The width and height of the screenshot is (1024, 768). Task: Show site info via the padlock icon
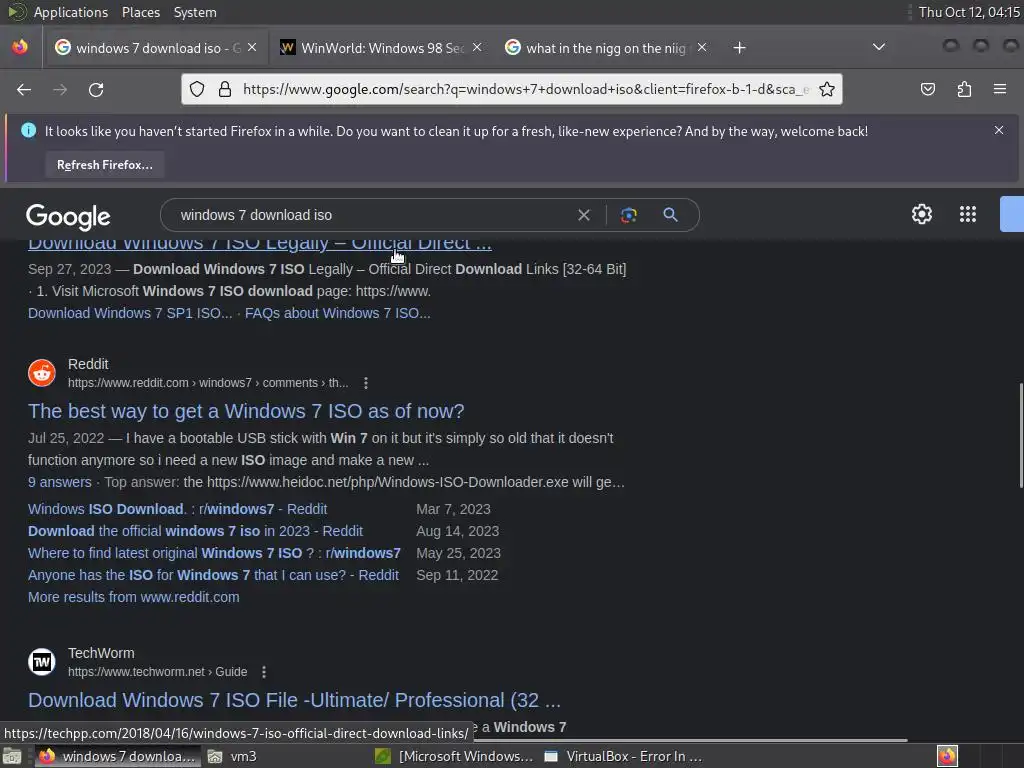(225, 89)
